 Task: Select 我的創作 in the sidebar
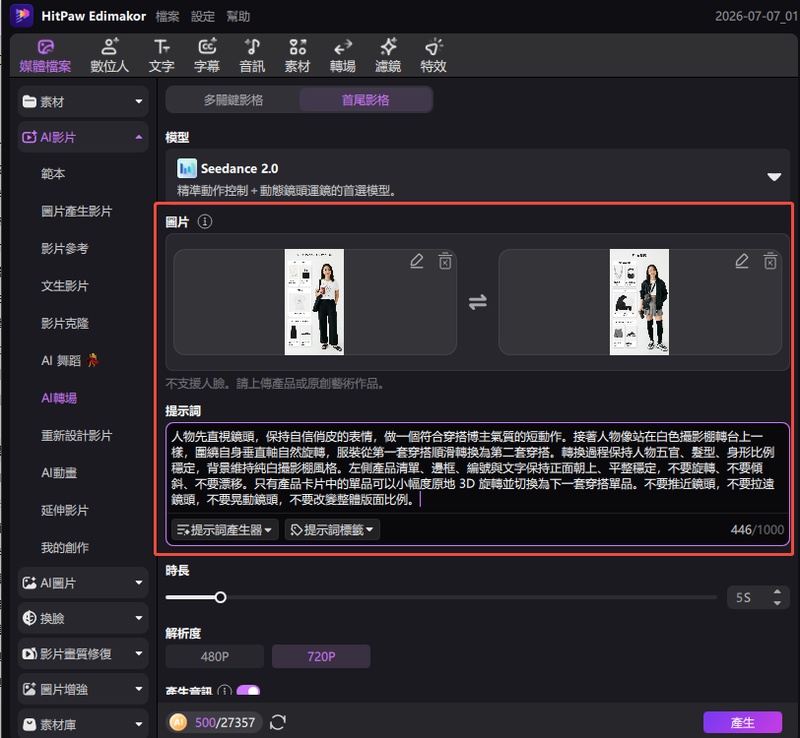click(65, 548)
